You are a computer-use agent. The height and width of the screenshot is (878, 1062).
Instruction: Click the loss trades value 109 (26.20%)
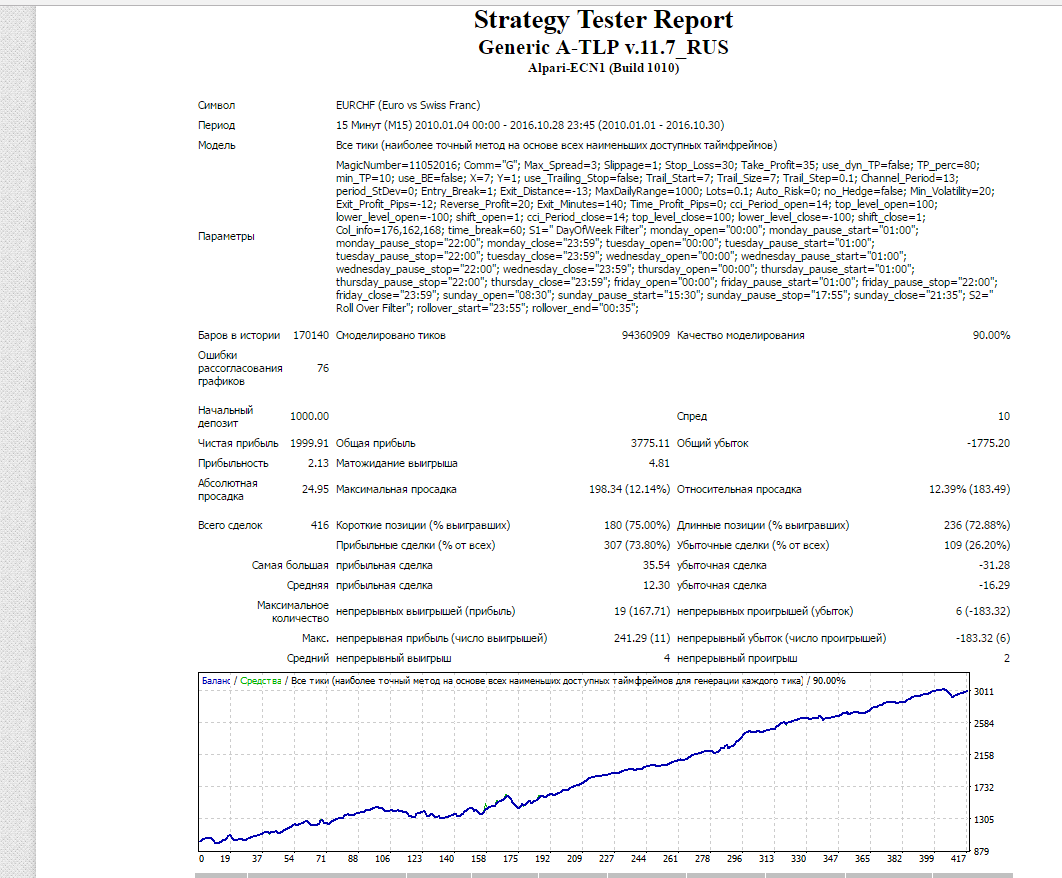point(977,545)
